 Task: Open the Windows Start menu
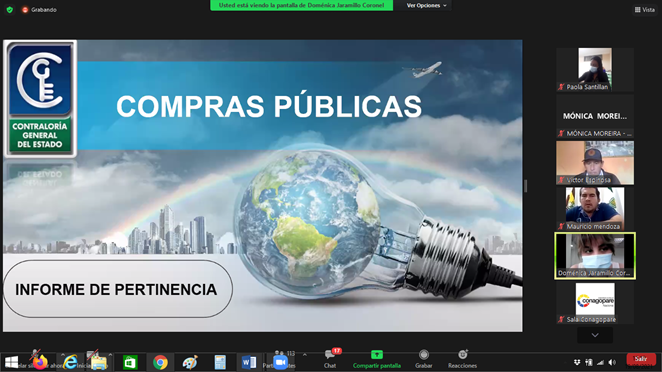[11, 362]
